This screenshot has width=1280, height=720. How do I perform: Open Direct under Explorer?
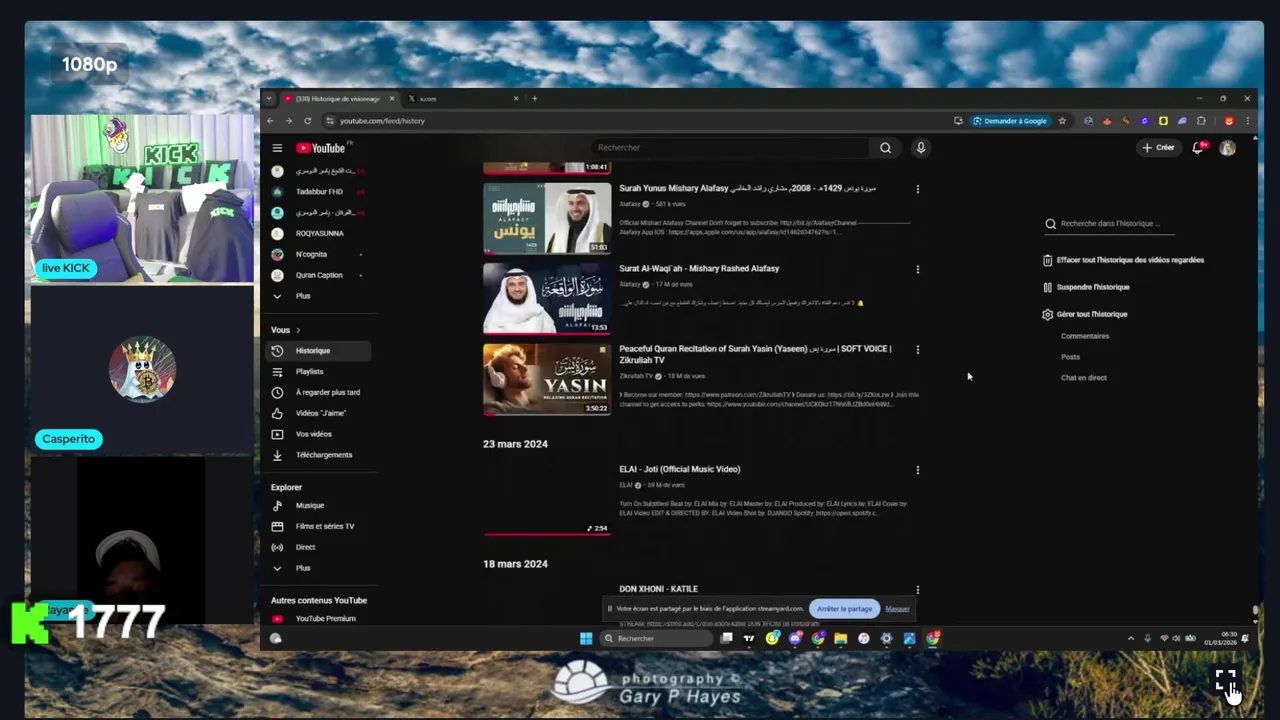[x=318, y=547]
